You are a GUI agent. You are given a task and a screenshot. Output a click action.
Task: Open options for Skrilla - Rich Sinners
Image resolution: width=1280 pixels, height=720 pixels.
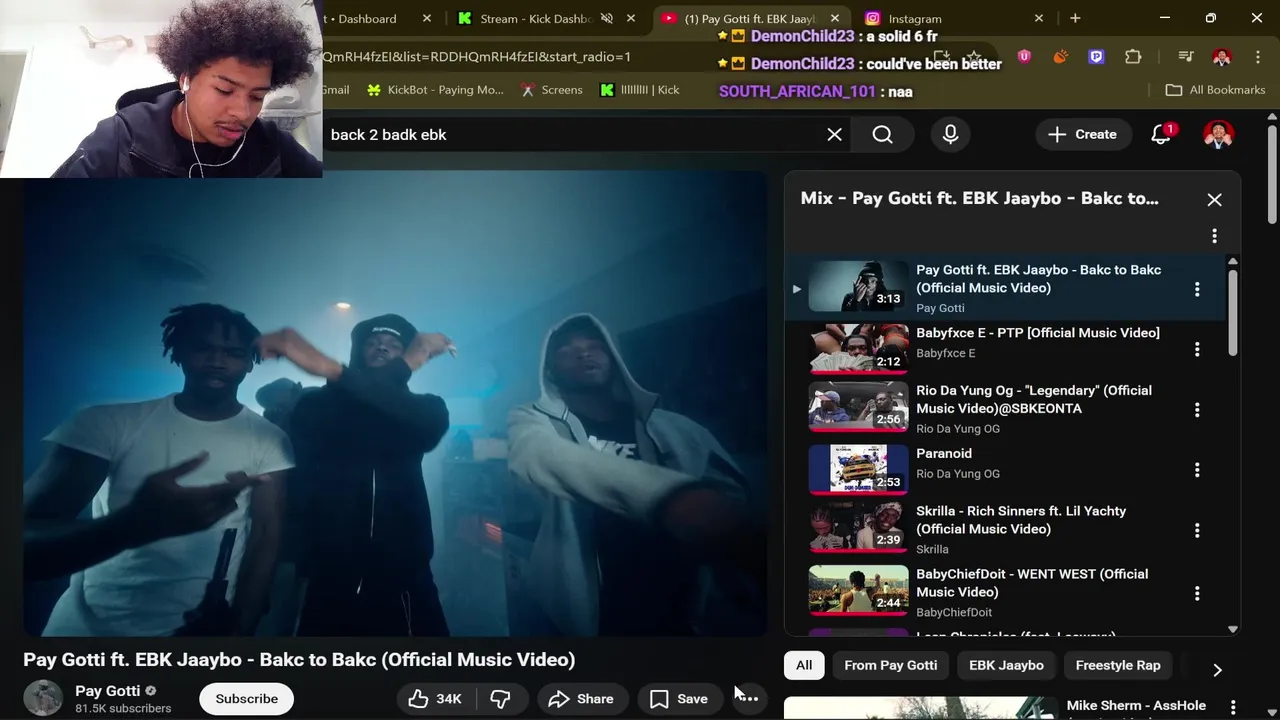(1197, 530)
